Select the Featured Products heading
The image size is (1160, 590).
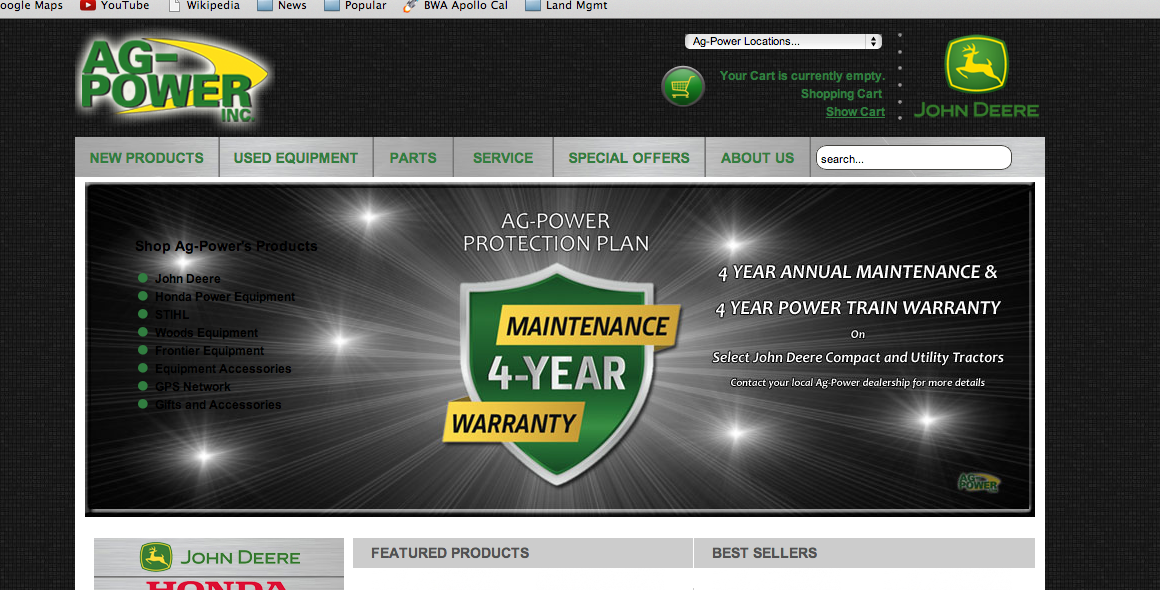tap(450, 553)
